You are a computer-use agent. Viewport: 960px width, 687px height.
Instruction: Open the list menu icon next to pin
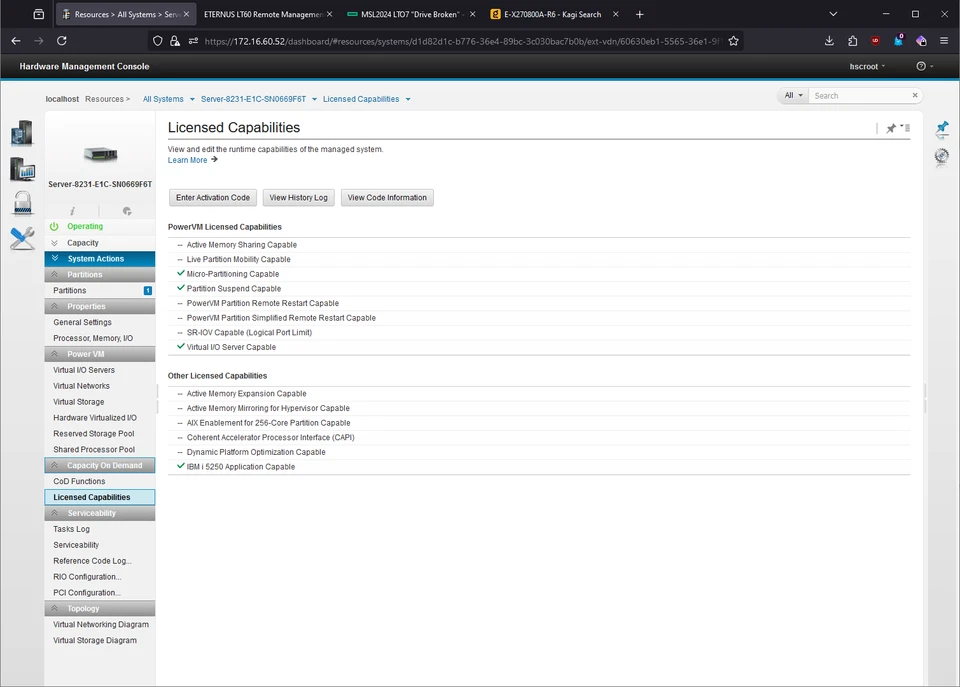[x=906, y=128]
